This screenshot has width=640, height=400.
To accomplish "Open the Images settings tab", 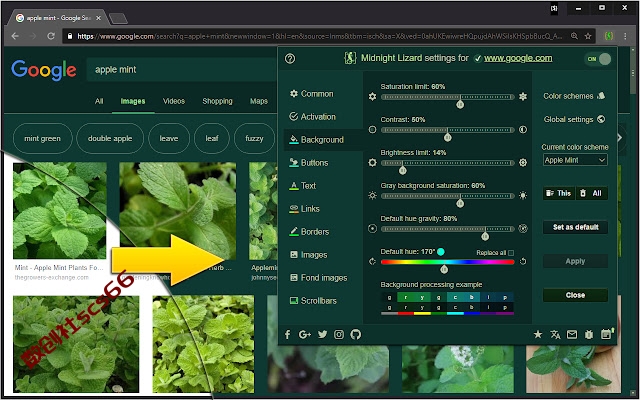I will click(x=308, y=255).
